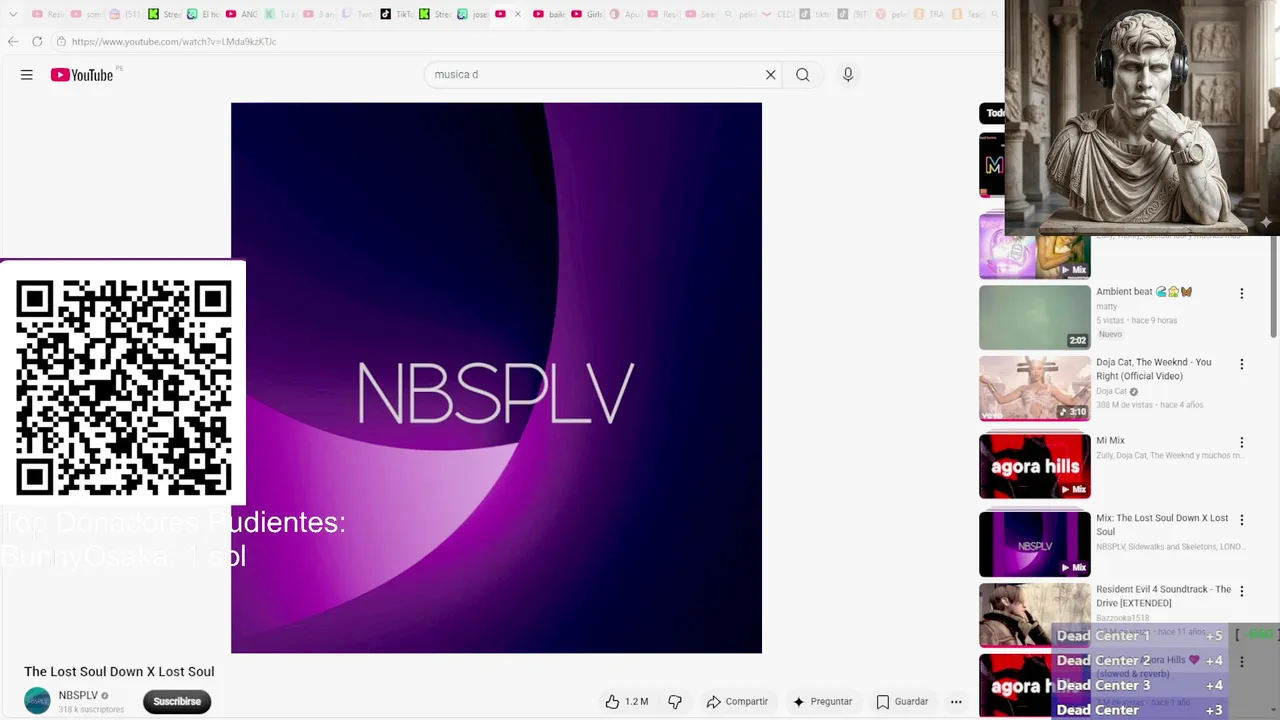
Task: Open options menu for 'Mi Mix'
Action: [1242, 443]
